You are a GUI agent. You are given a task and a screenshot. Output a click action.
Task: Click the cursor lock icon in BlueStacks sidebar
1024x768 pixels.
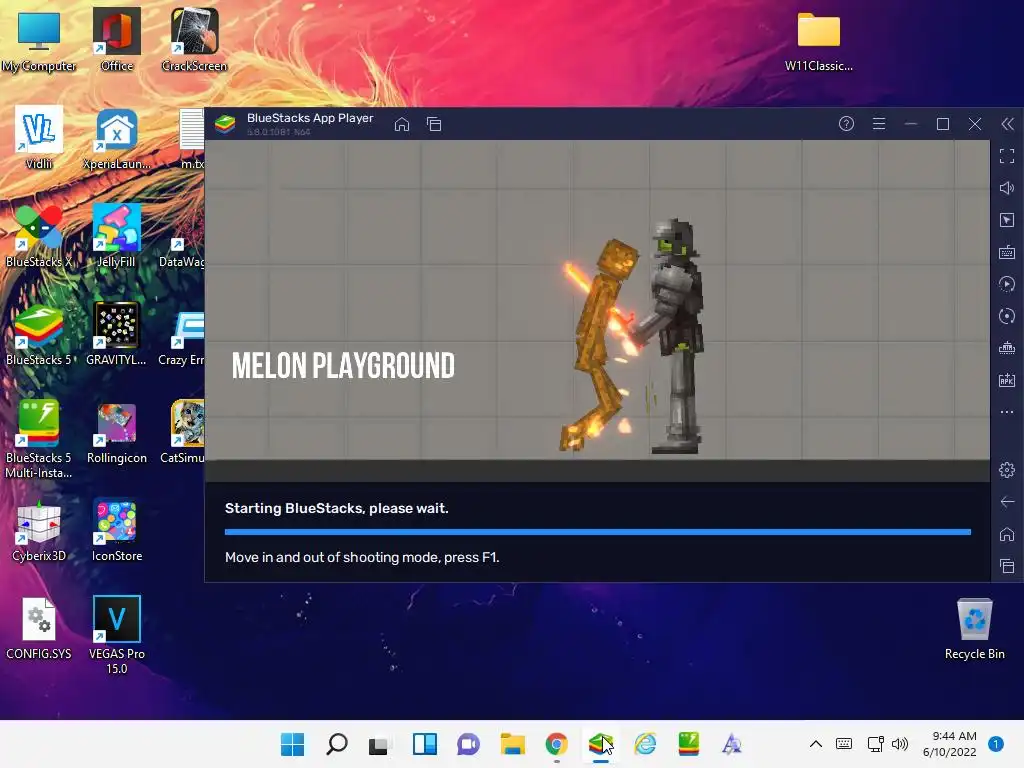coord(1007,220)
